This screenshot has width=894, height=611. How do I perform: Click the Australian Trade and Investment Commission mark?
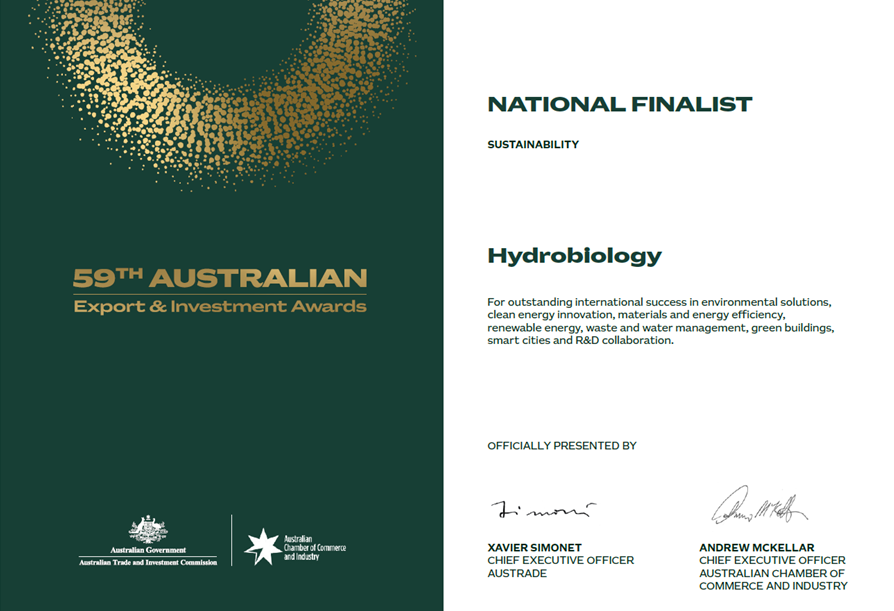(148, 561)
